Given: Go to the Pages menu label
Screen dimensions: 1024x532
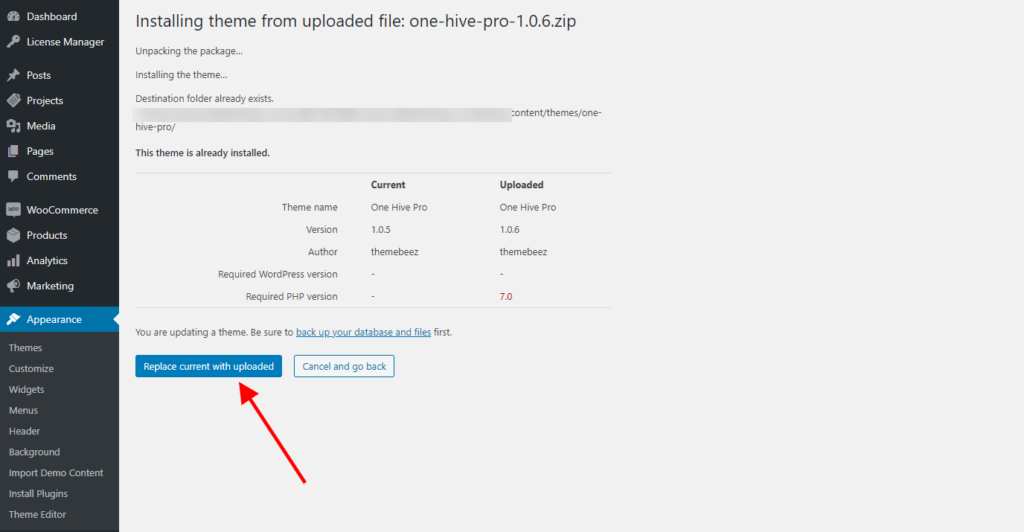Looking at the screenshot, I should coord(40,151).
